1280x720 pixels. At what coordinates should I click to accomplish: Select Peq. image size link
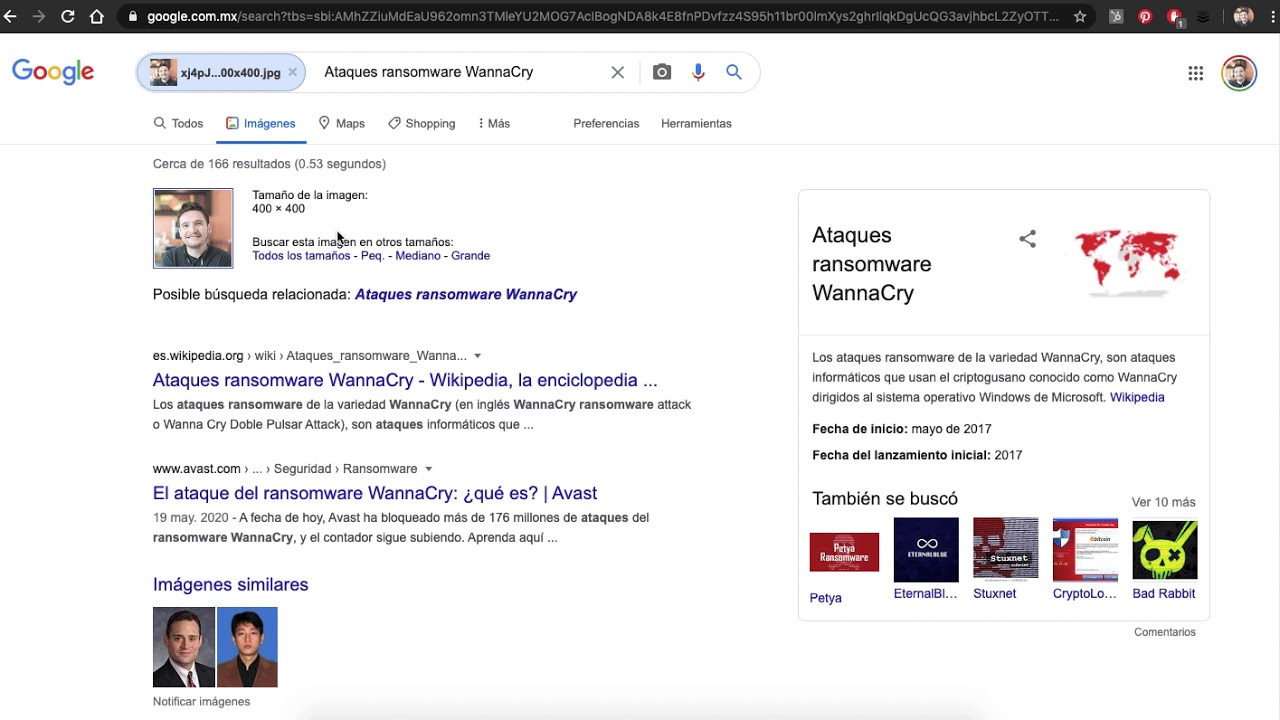[372, 256]
